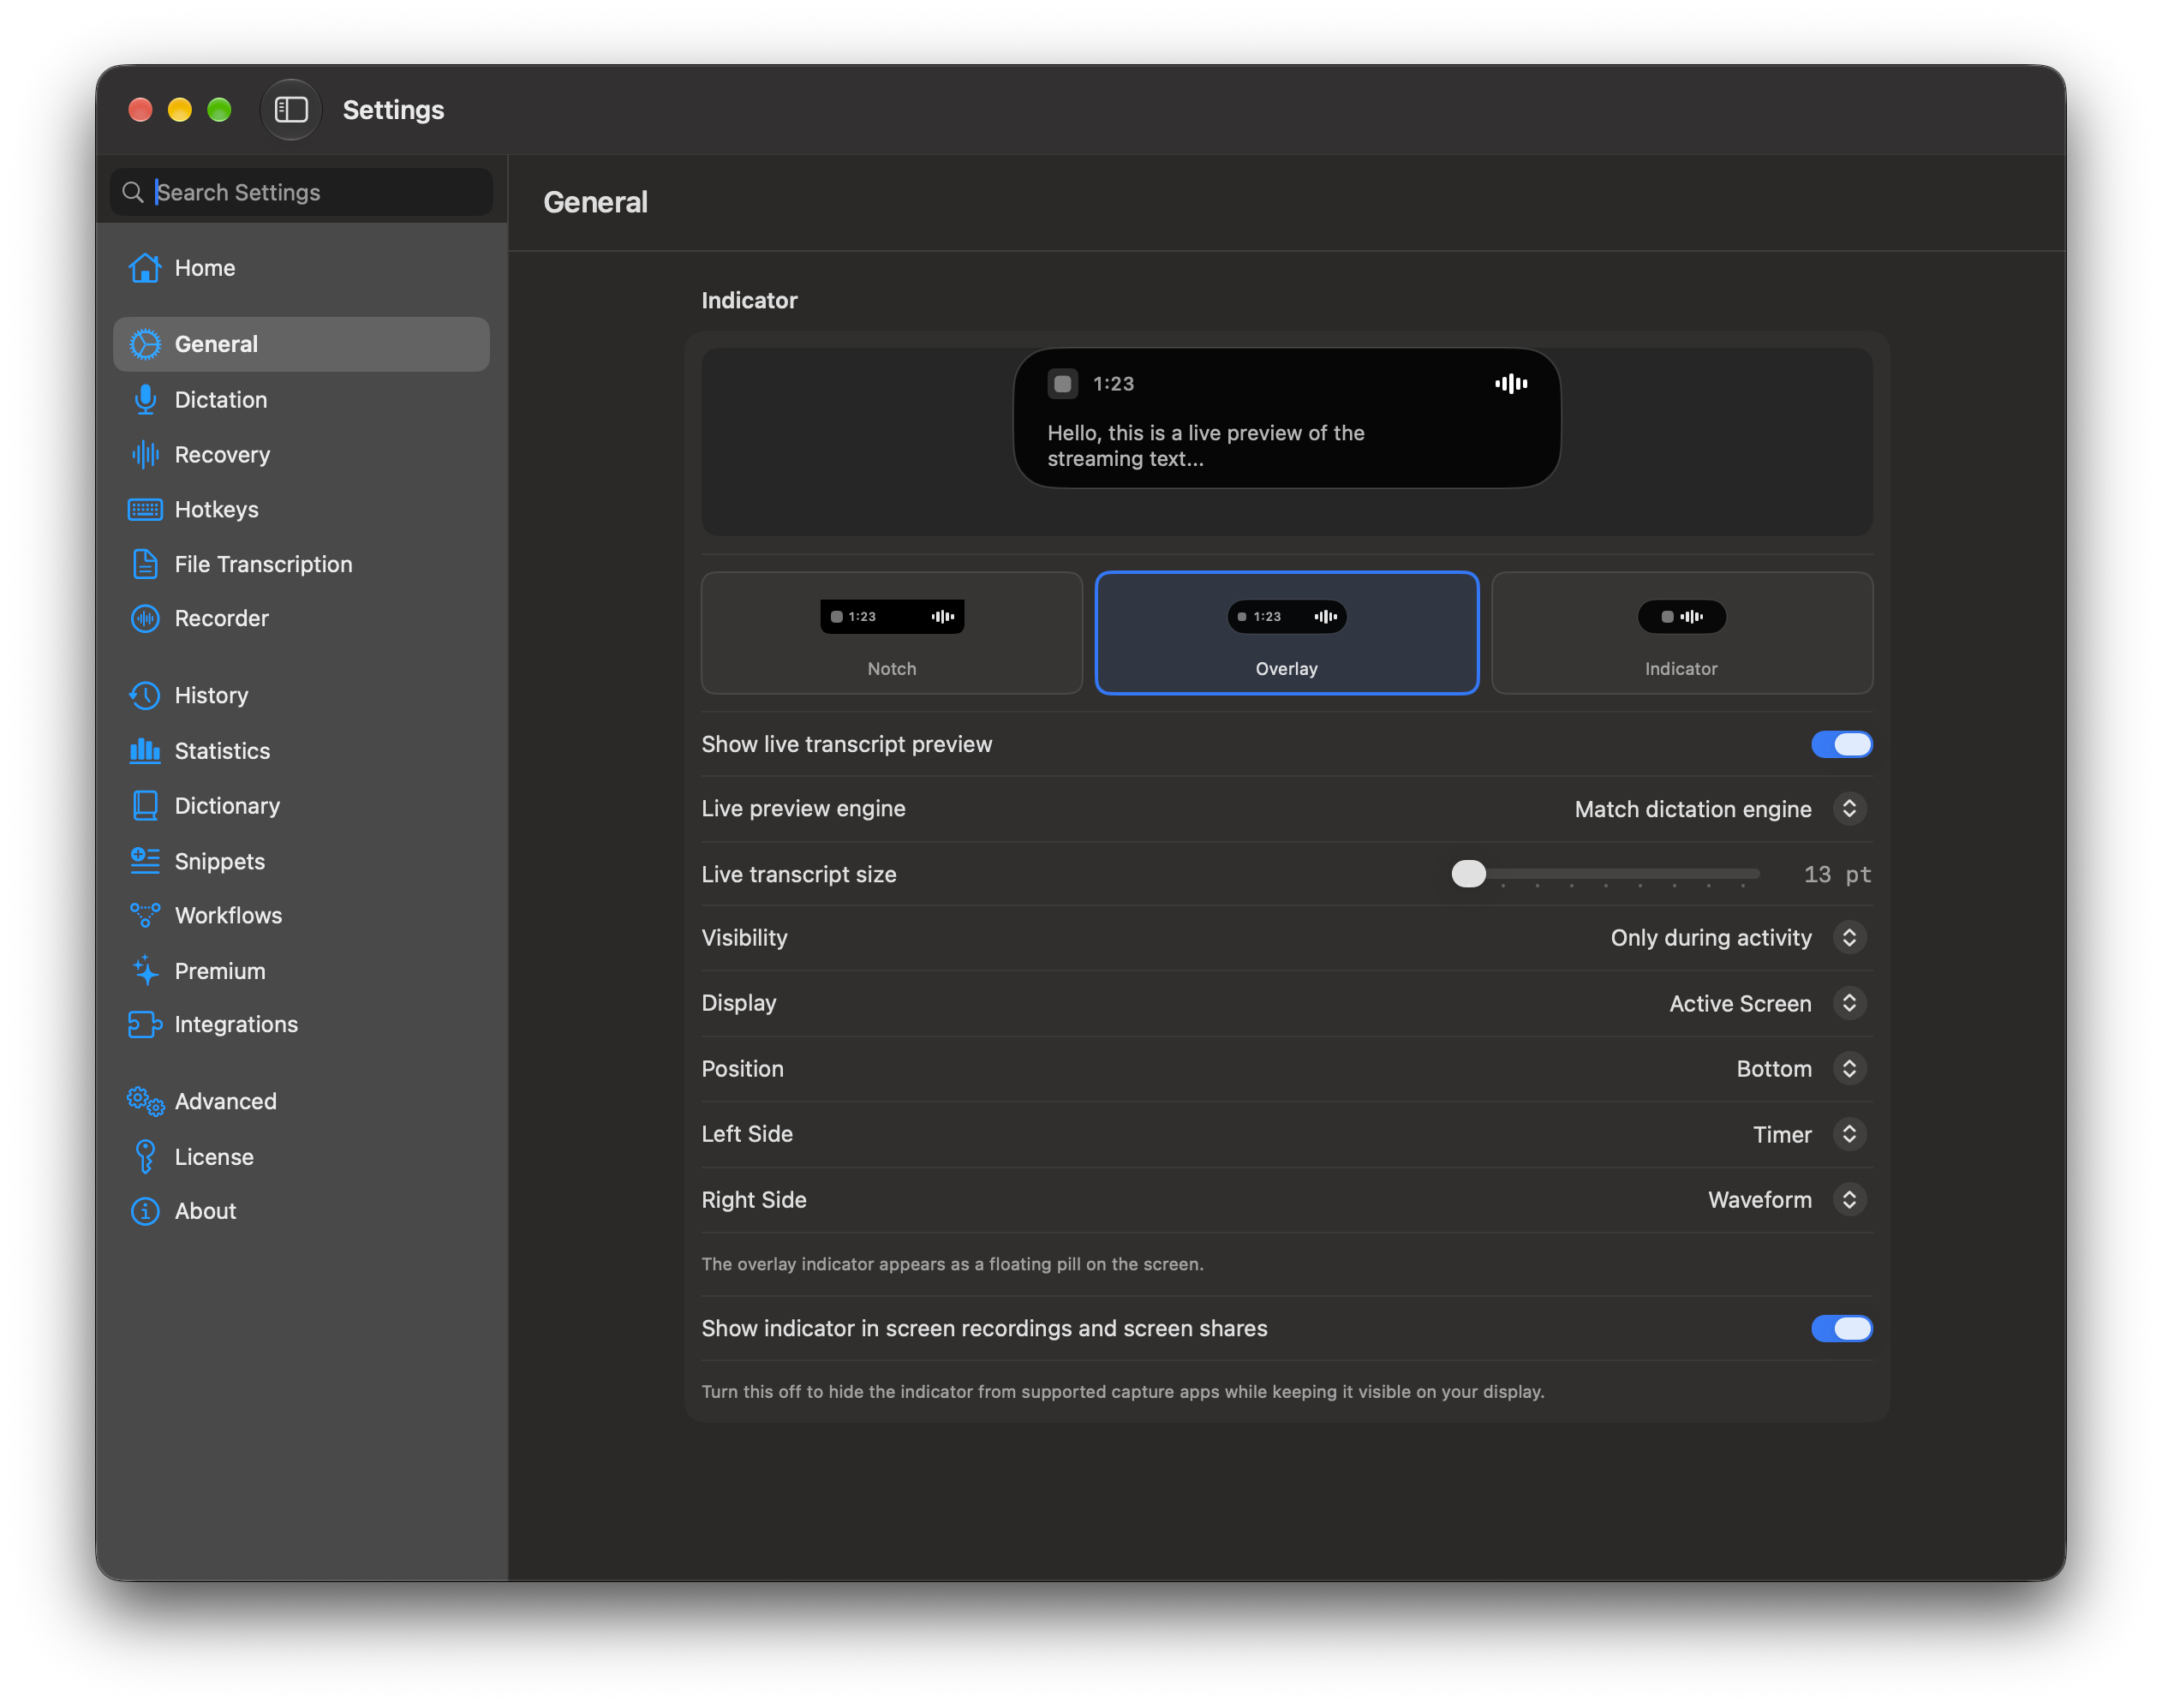This screenshot has height=1708, width=2162.
Task: Click the Home house icon
Action: coord(145,268)
